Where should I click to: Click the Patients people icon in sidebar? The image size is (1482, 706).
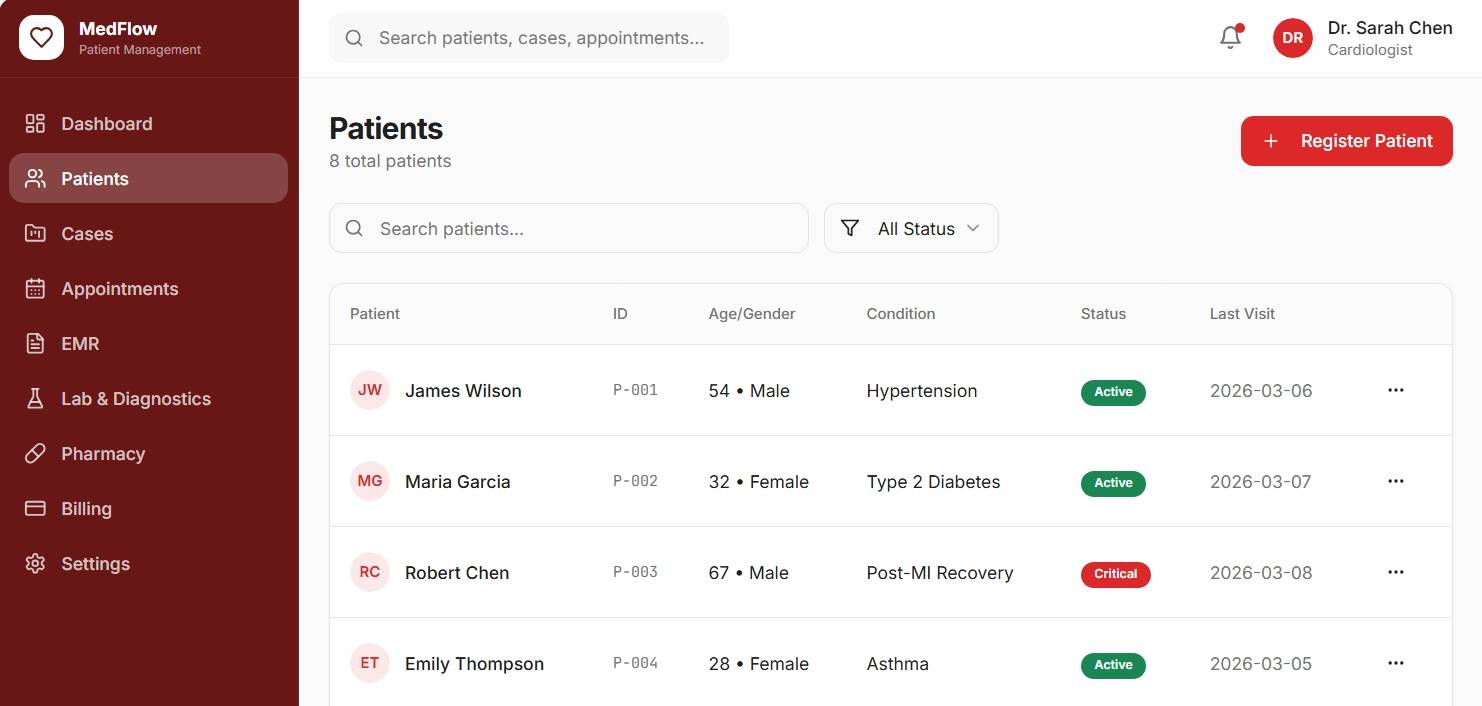pyautogui.click(x=35, y=179)
